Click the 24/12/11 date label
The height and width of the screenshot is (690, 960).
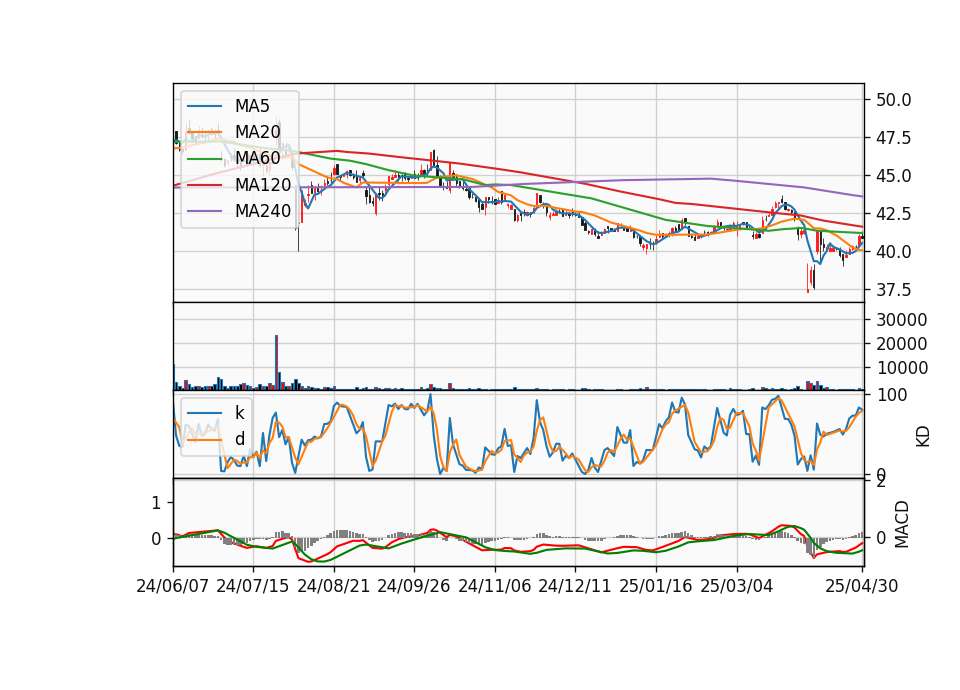[x=575, y=586]
